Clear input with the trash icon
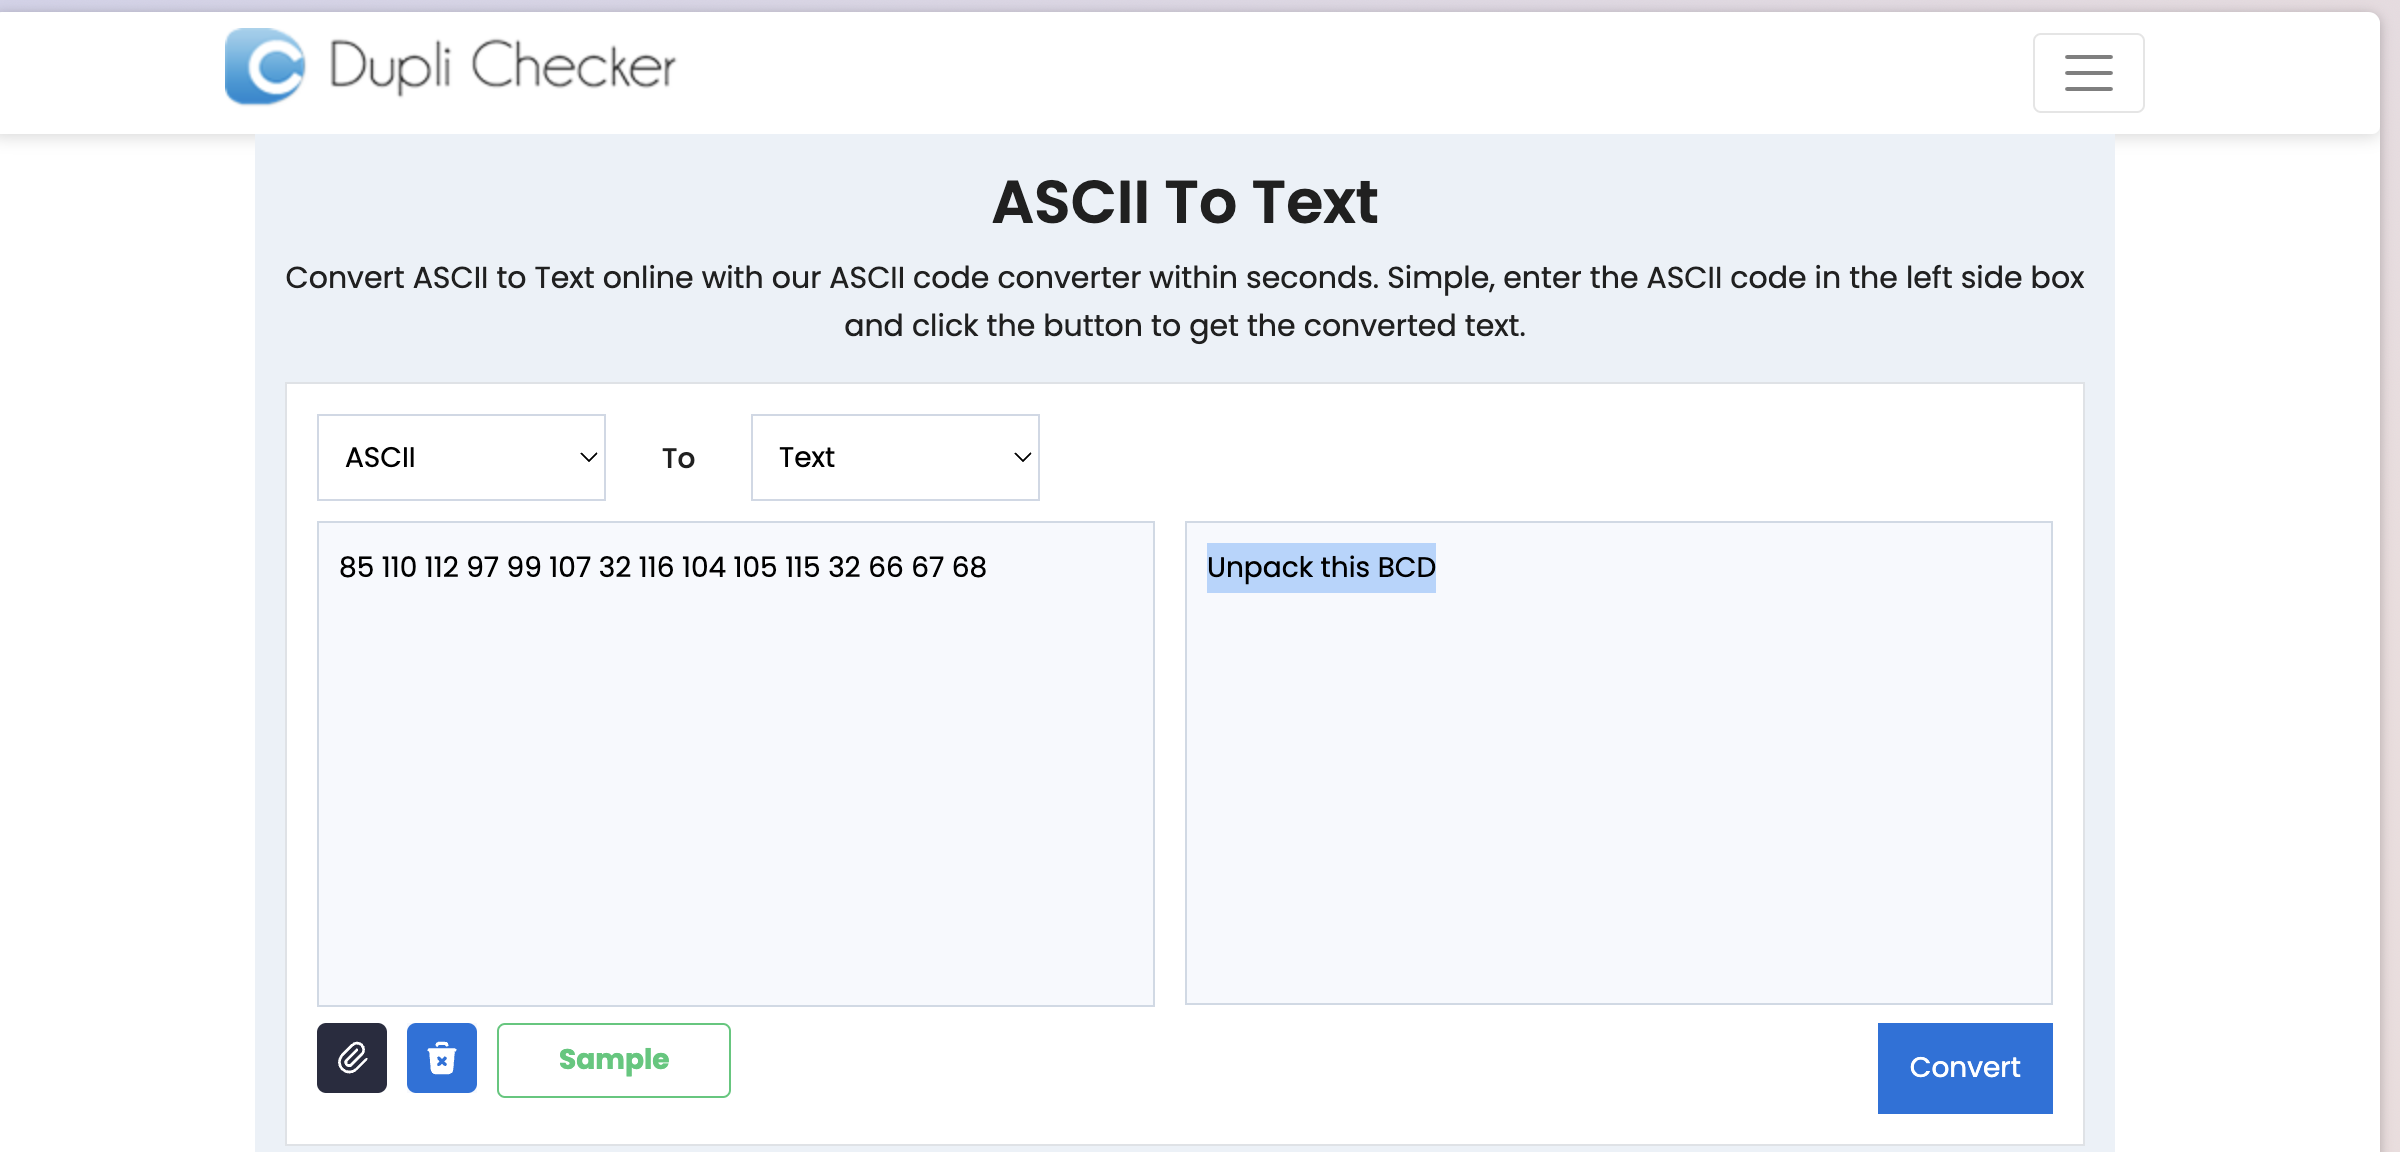The width and height of the screenshot is (2400, 1152). point(442,1058)
